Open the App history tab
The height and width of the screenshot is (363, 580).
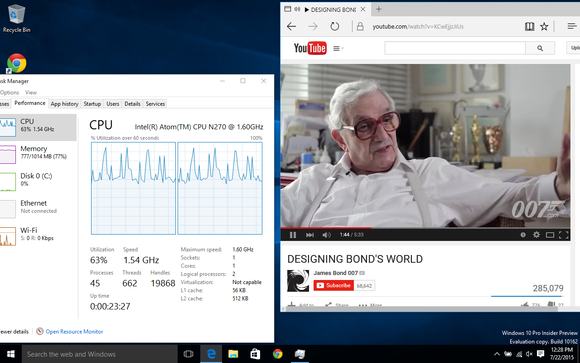65,104
